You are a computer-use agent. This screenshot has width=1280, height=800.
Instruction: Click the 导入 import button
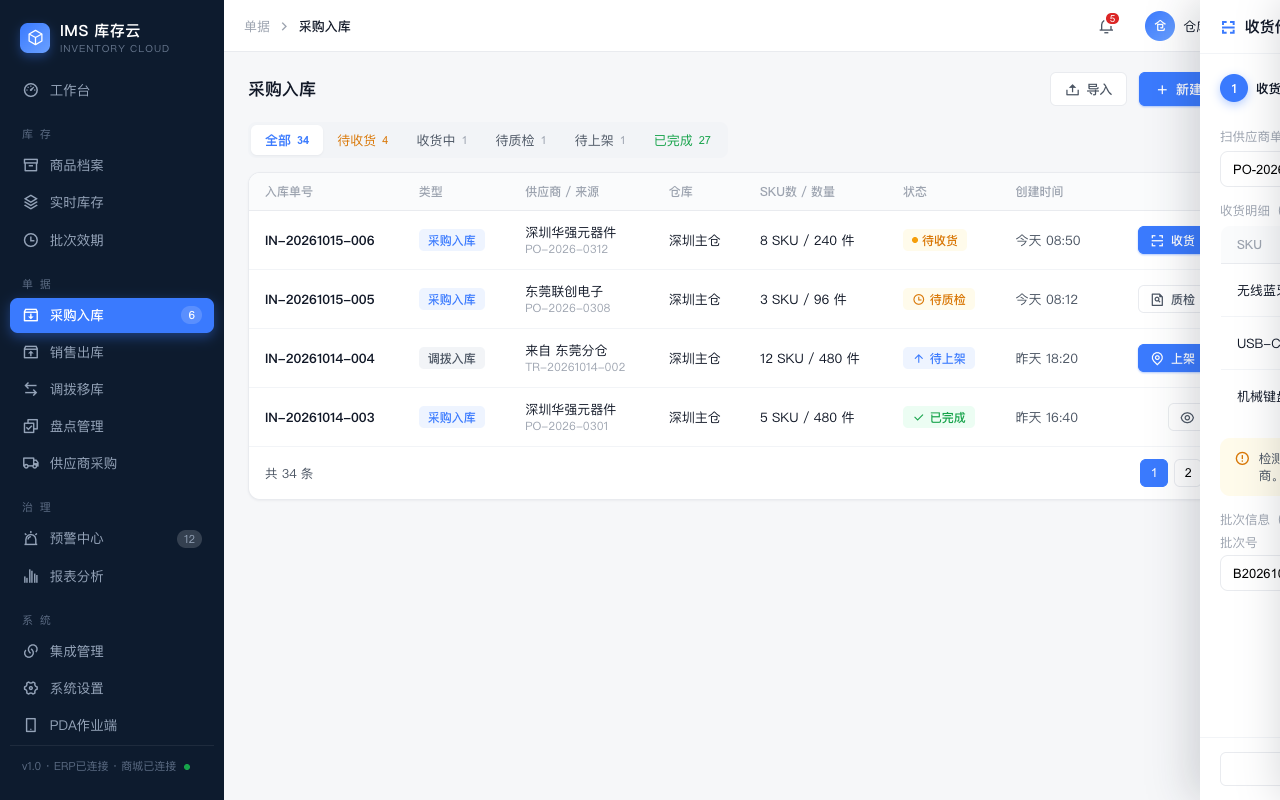click(1089, 89)
